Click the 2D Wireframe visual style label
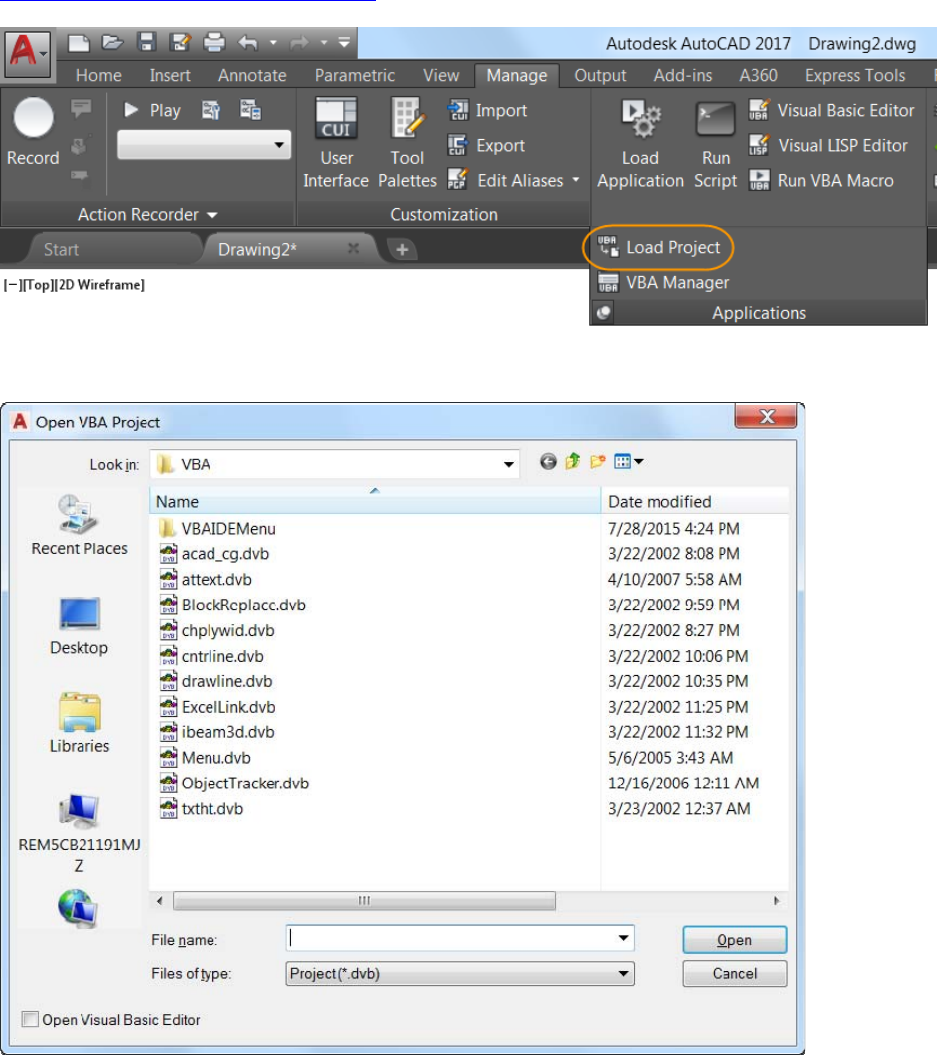This screenshot has width=937, height=1055. click(99, 285)
